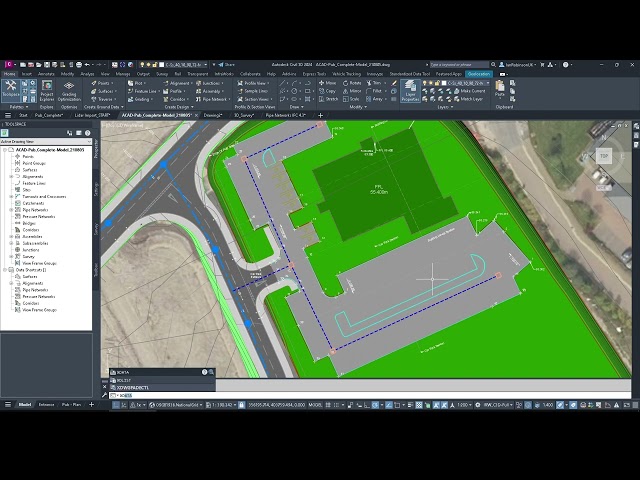The image size is (640, 480).
Task: Click the Share button in title bar
Action: click(227, 64)
